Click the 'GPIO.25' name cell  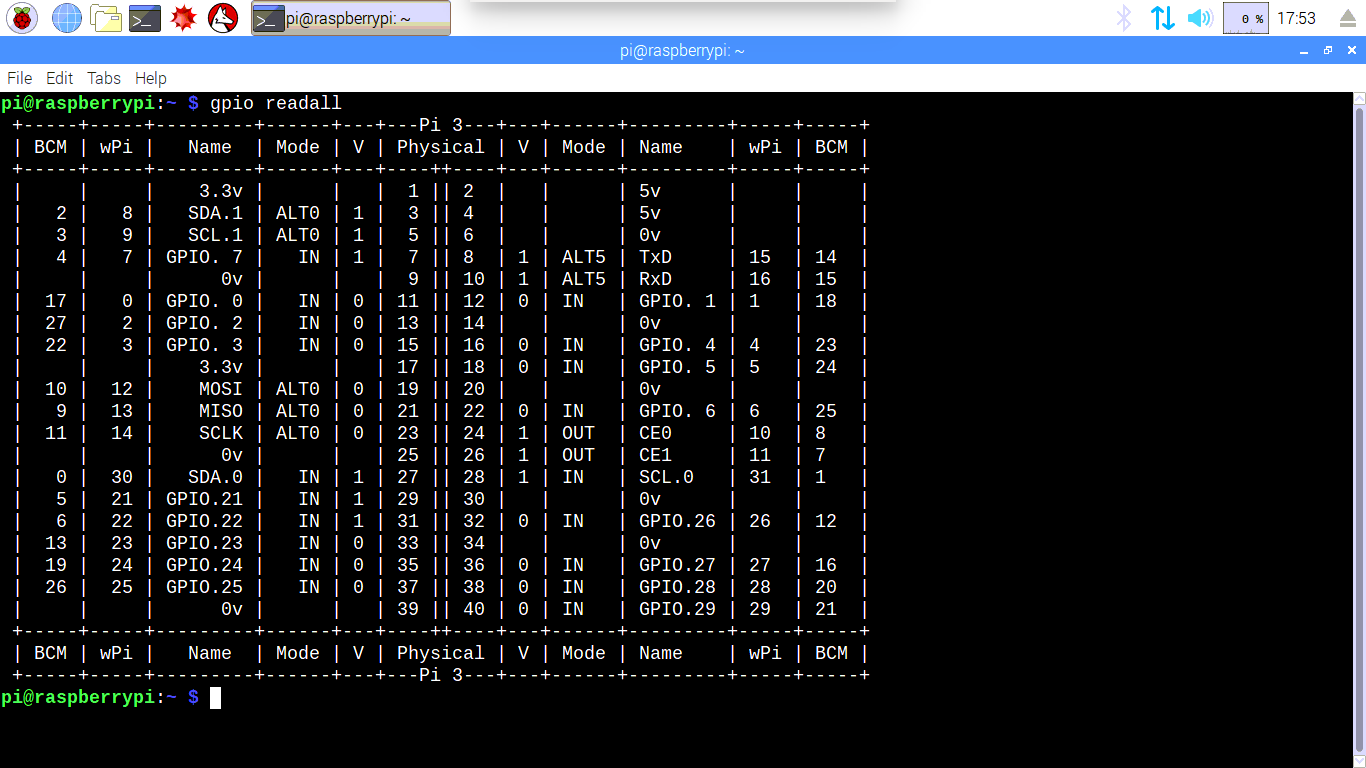pos(204,587)
